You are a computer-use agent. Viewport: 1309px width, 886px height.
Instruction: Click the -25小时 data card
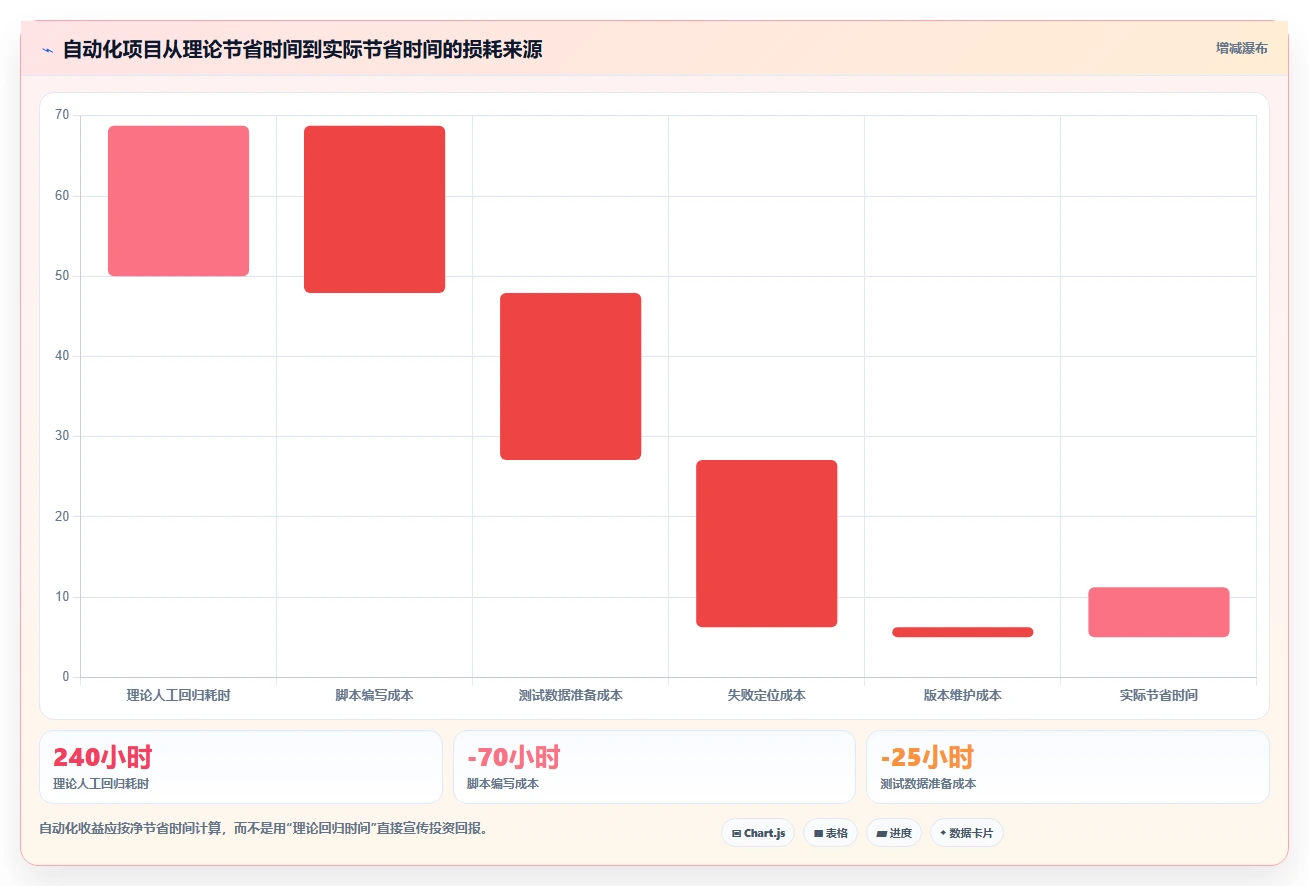1068,767
